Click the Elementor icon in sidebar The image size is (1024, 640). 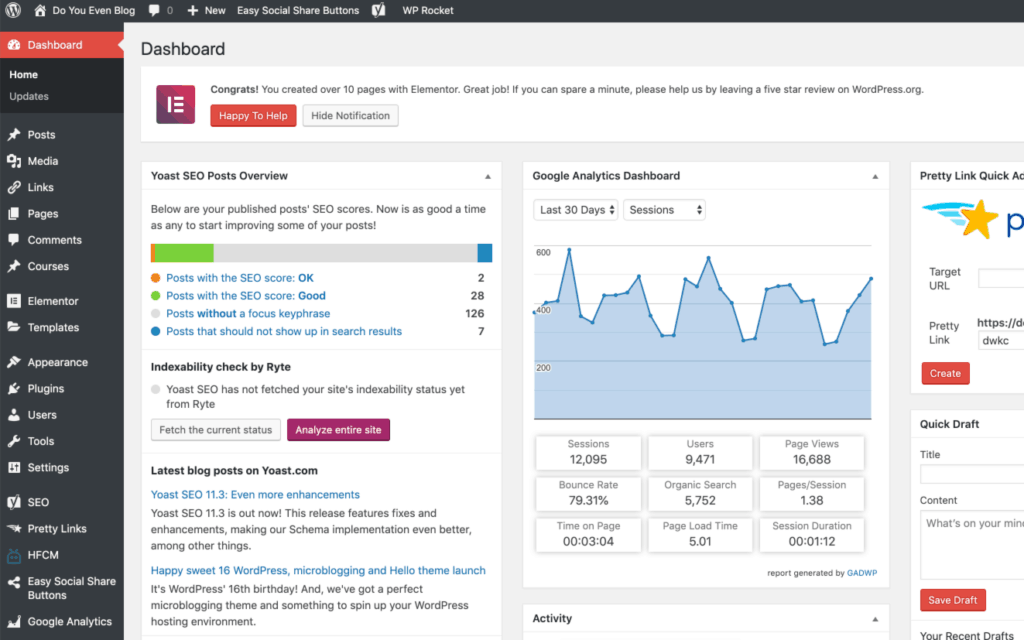coord(14,301)
